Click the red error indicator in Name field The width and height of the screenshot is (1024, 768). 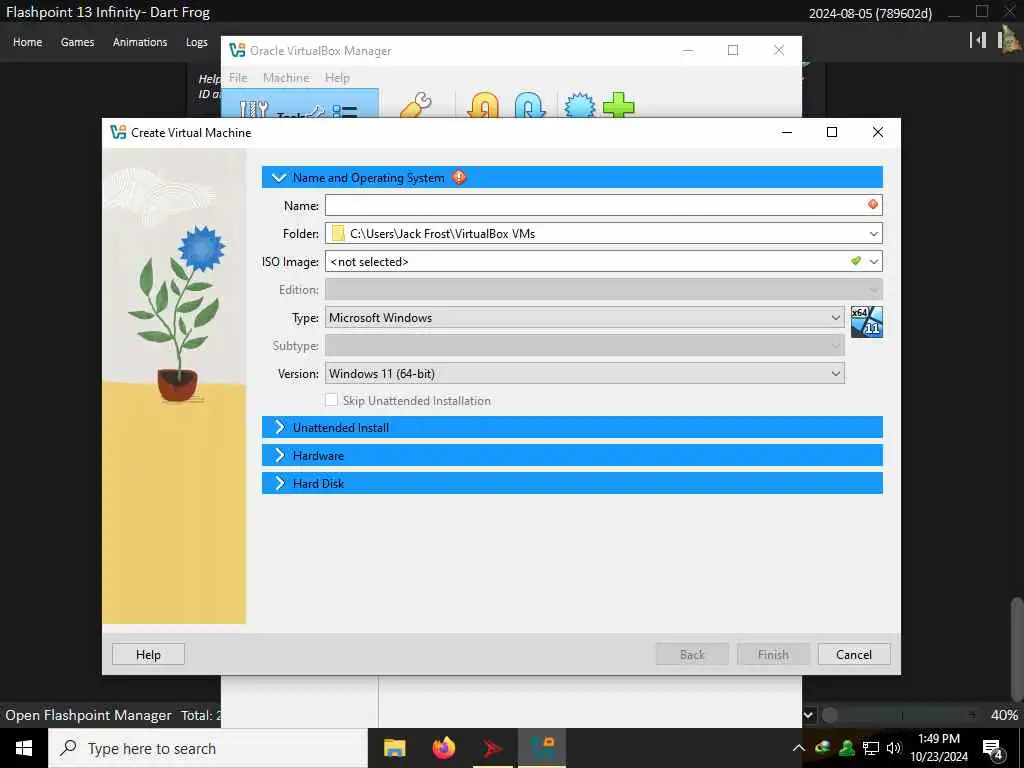[872, 204]
